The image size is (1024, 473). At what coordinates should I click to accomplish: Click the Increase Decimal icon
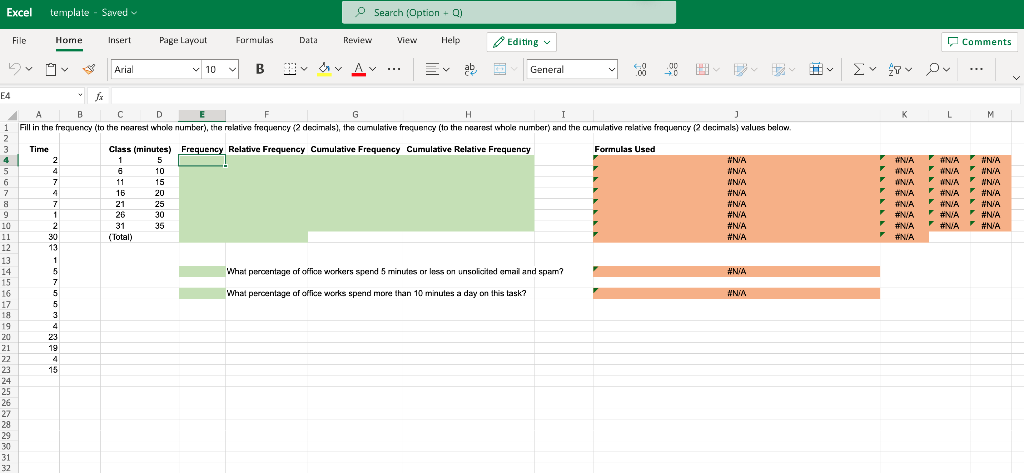(671, 69)
